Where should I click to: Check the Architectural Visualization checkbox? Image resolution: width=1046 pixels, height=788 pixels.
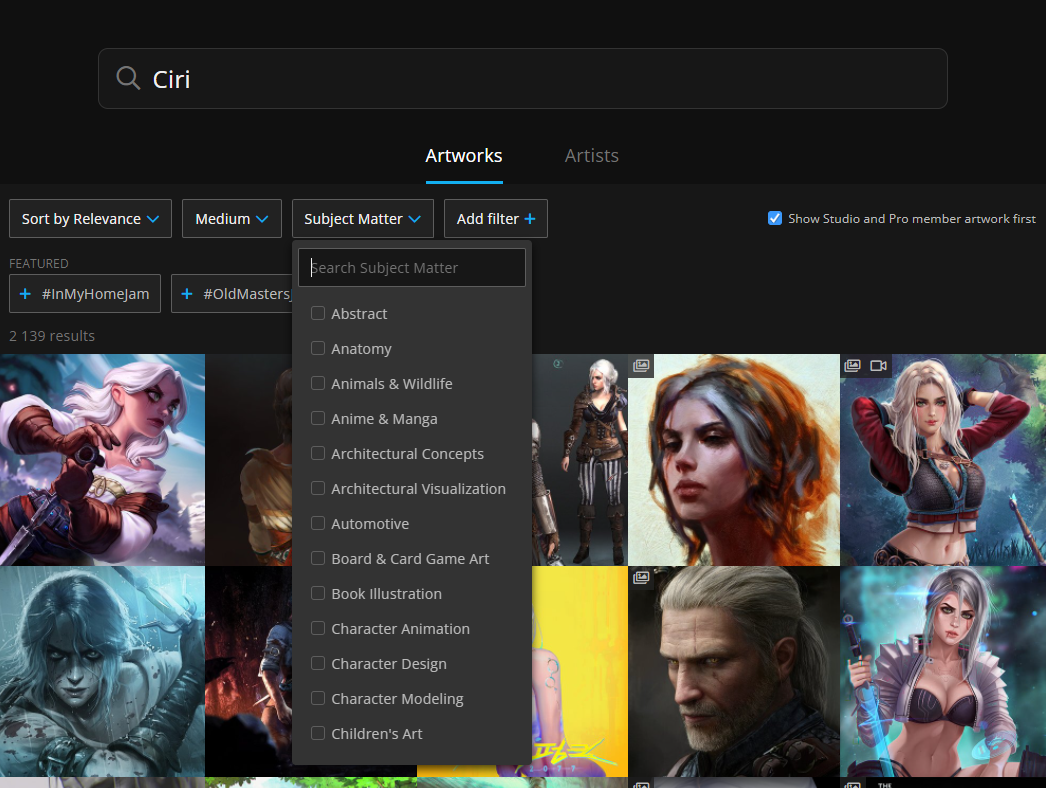coord(318,488)
